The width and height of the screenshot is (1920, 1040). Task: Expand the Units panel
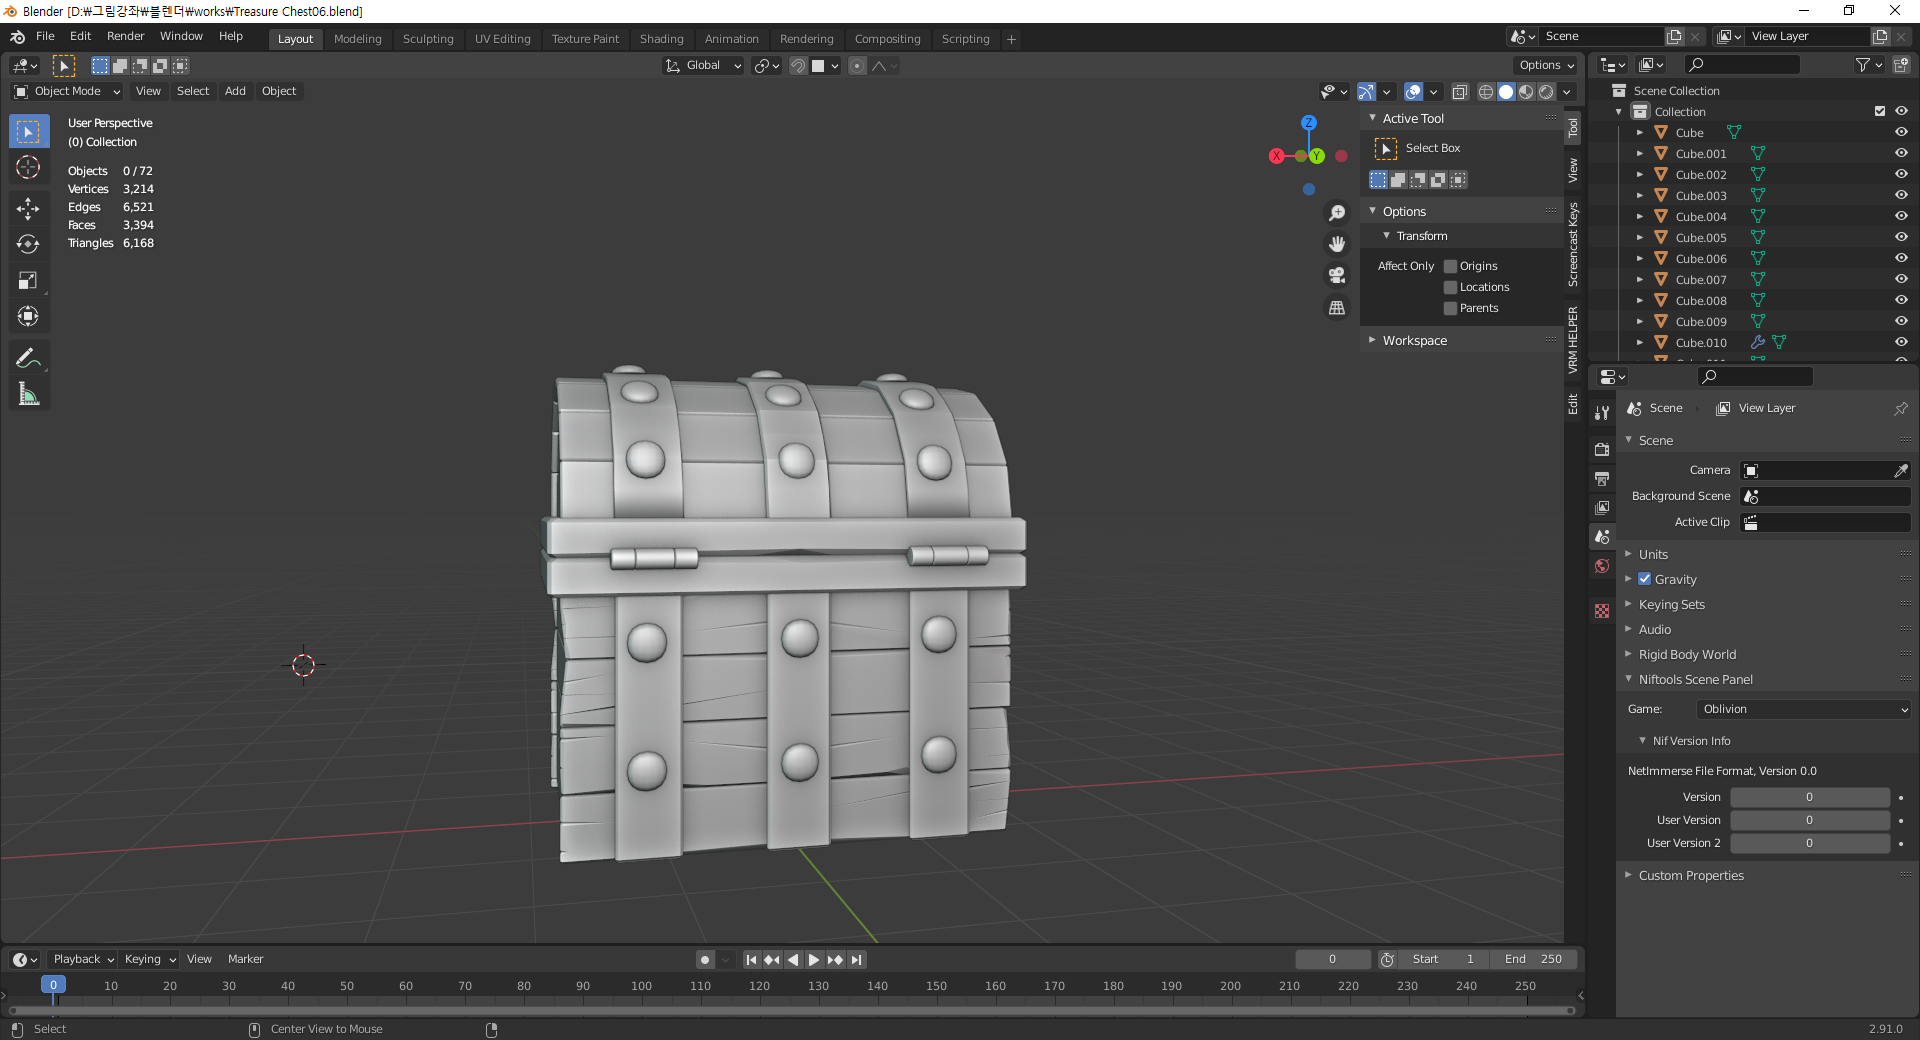tap(1653, 554)
